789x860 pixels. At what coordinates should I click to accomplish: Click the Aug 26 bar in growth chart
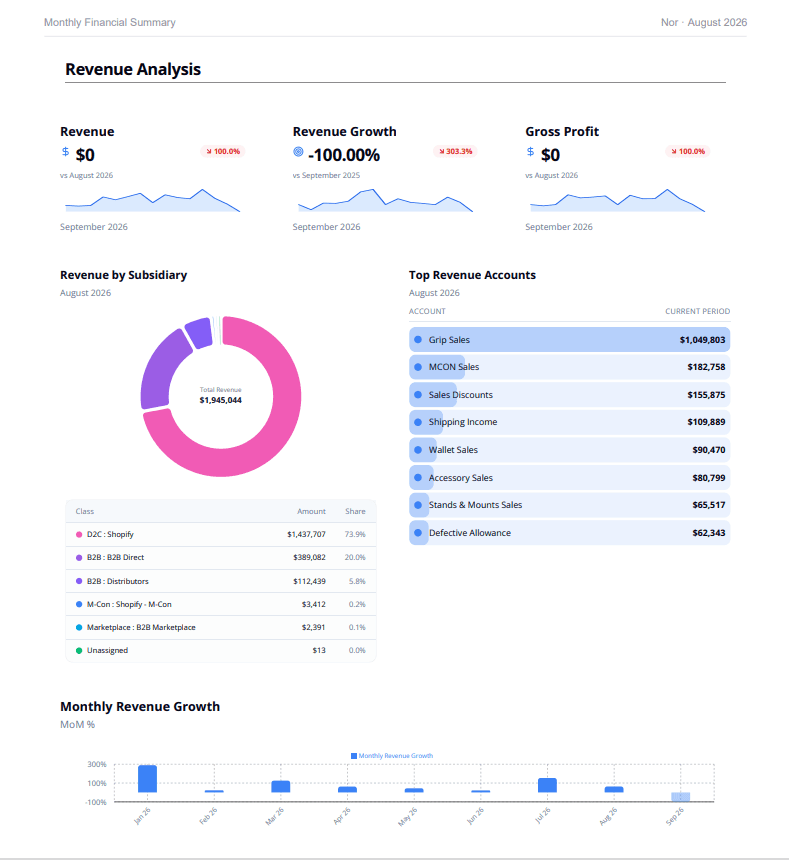point(614,789)
